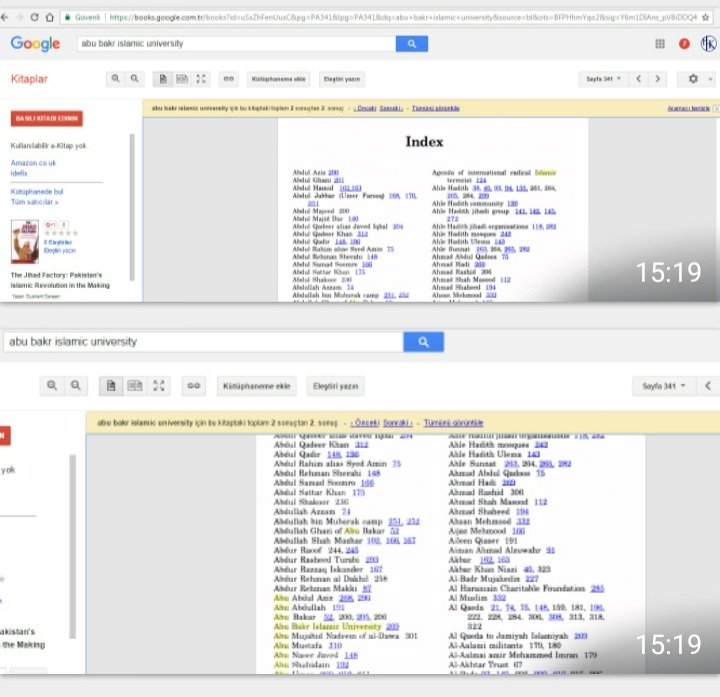Click previous page arrow in lower enlarged toolbar

[x=708, y=386]
